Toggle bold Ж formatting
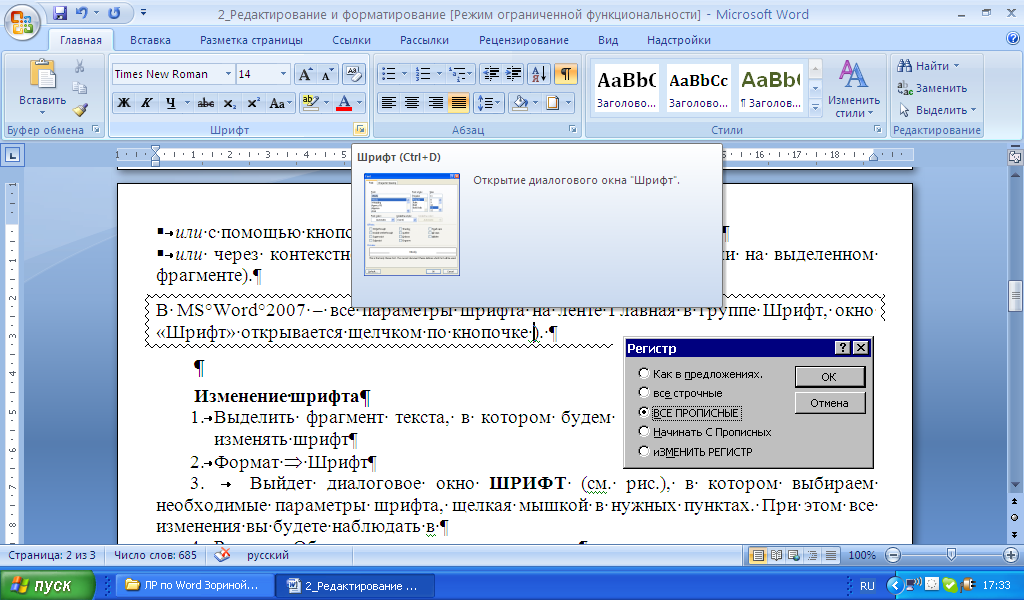 pos(123,103)
